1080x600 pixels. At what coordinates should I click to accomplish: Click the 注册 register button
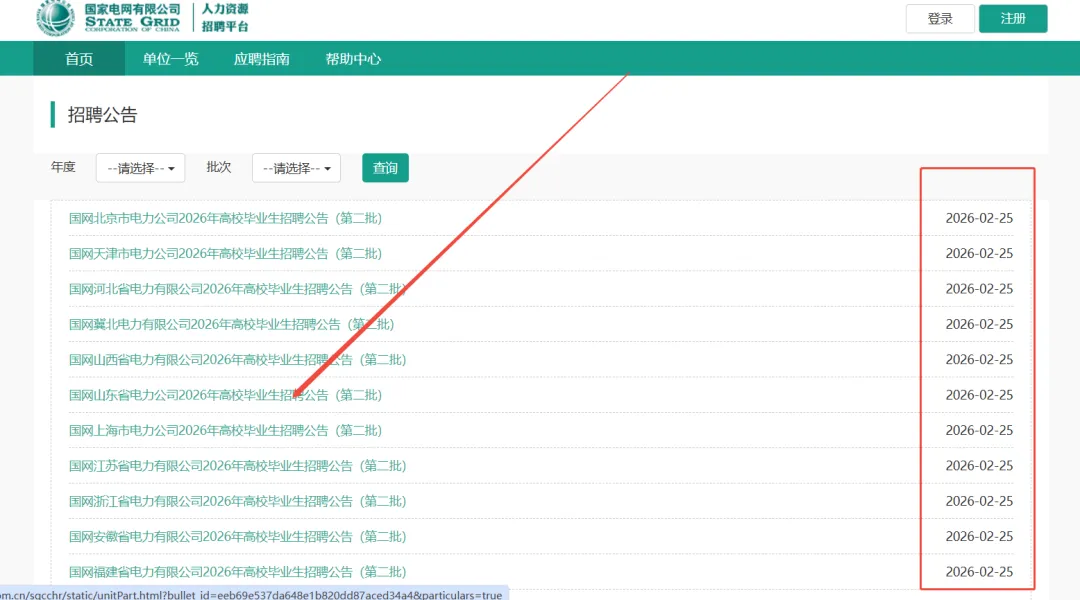tap(1012, 19)
